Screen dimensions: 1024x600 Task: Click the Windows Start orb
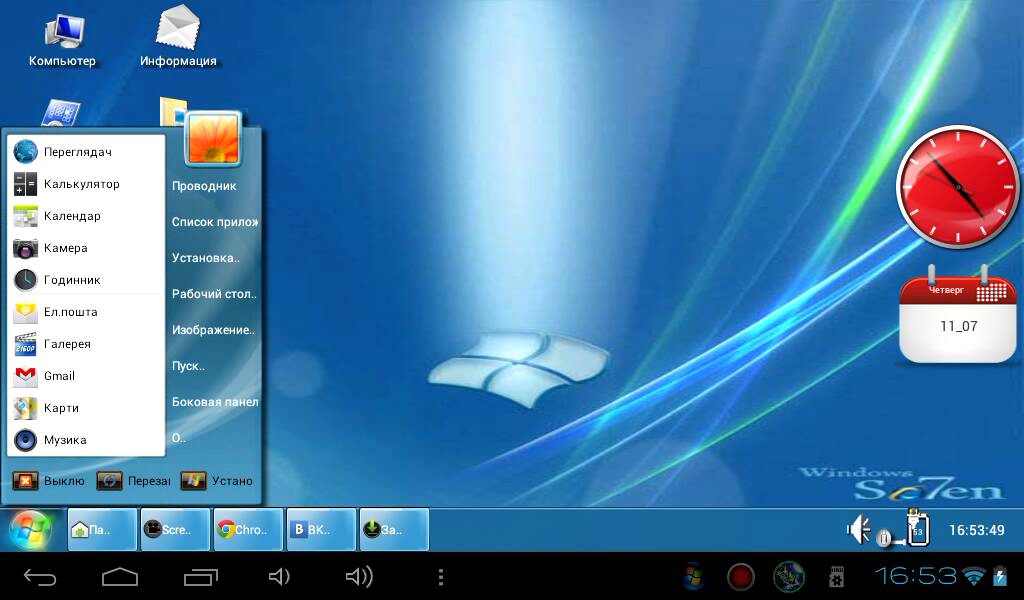pos(30,529)
